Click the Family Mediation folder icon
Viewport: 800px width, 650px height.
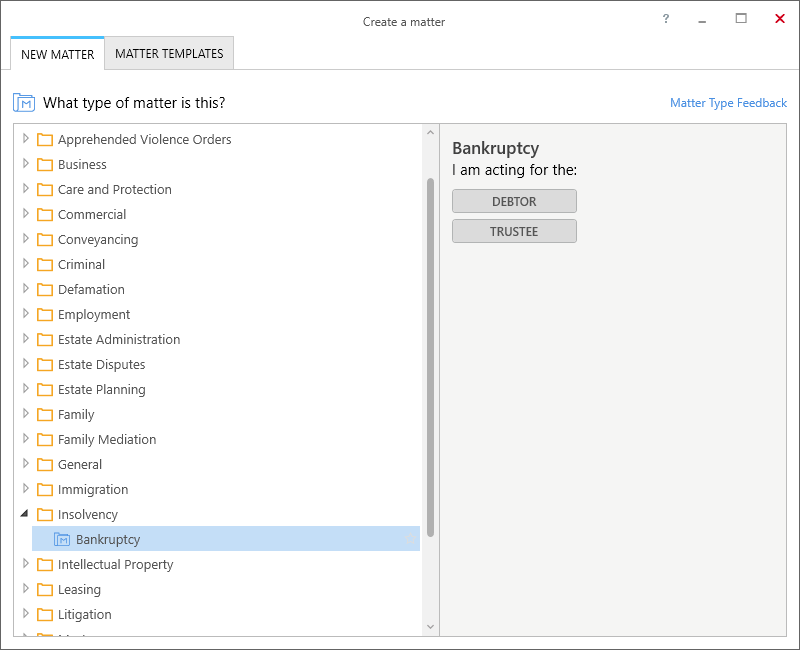[45, 439]
